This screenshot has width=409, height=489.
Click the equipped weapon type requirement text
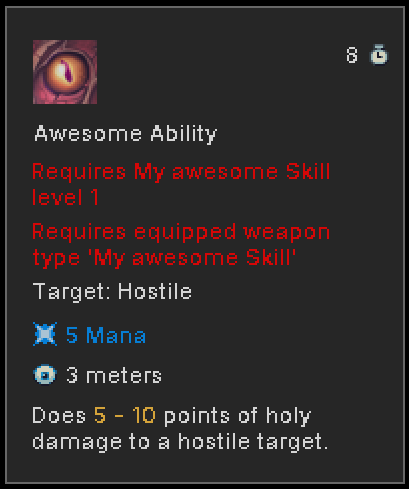(181, 245)
